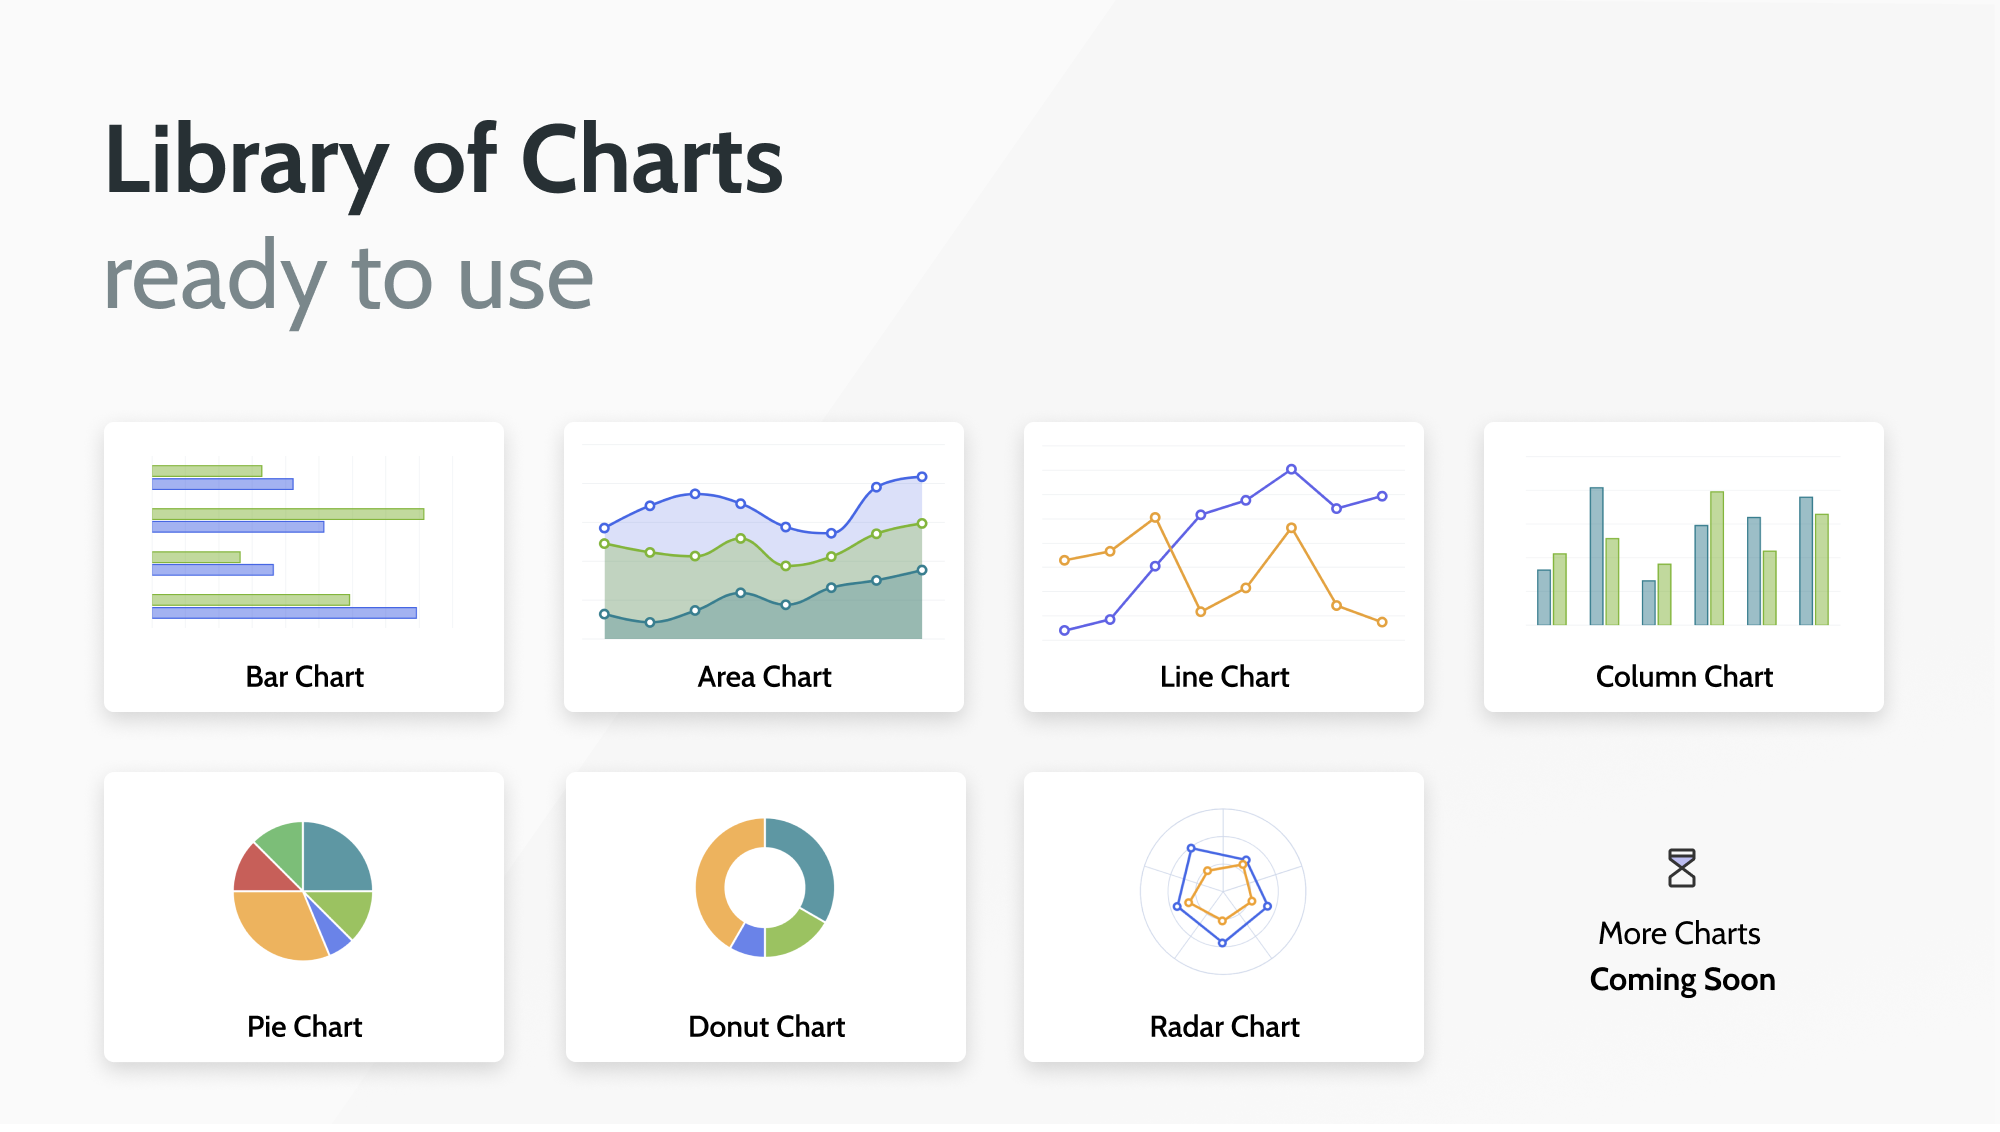Click the orange segment of the donut
2000x1132 pixels.
[716, 880]
